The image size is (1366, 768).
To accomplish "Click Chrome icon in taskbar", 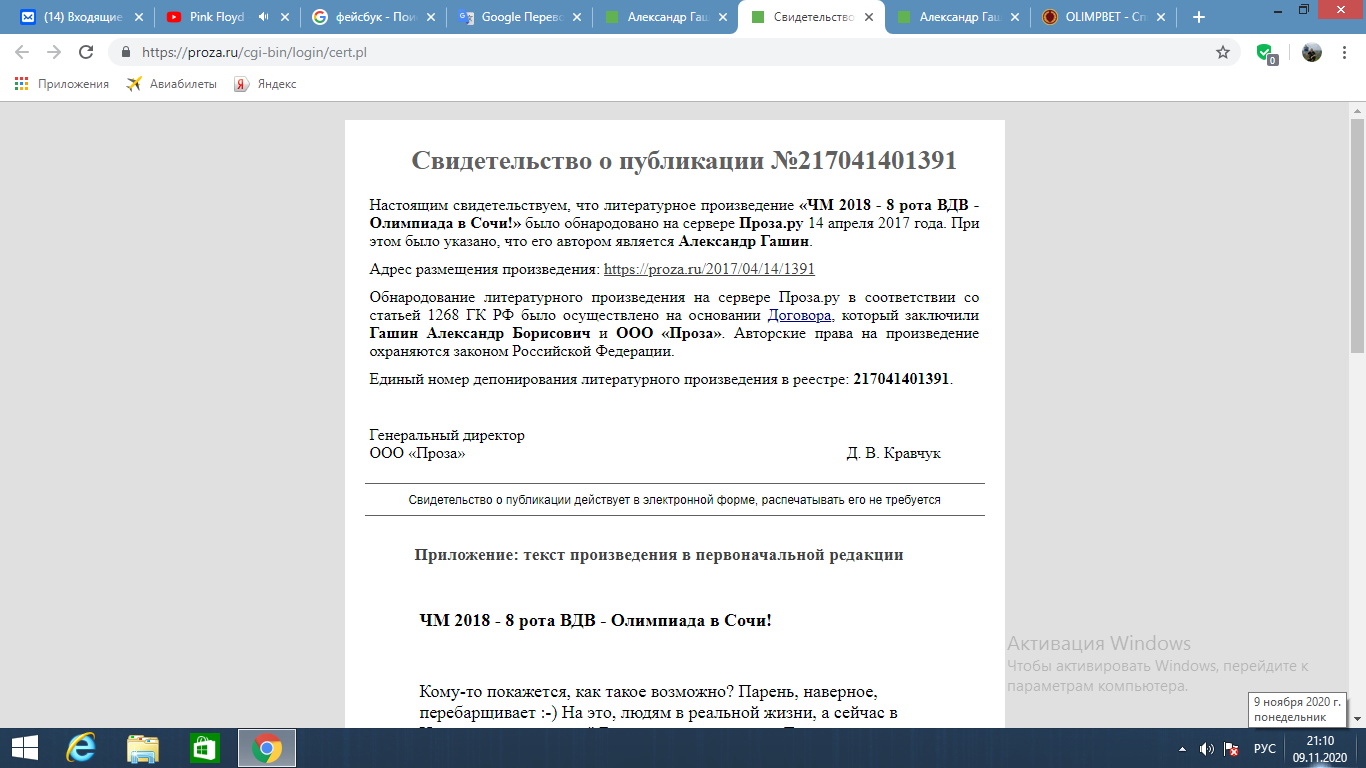I will click(266, 748).
